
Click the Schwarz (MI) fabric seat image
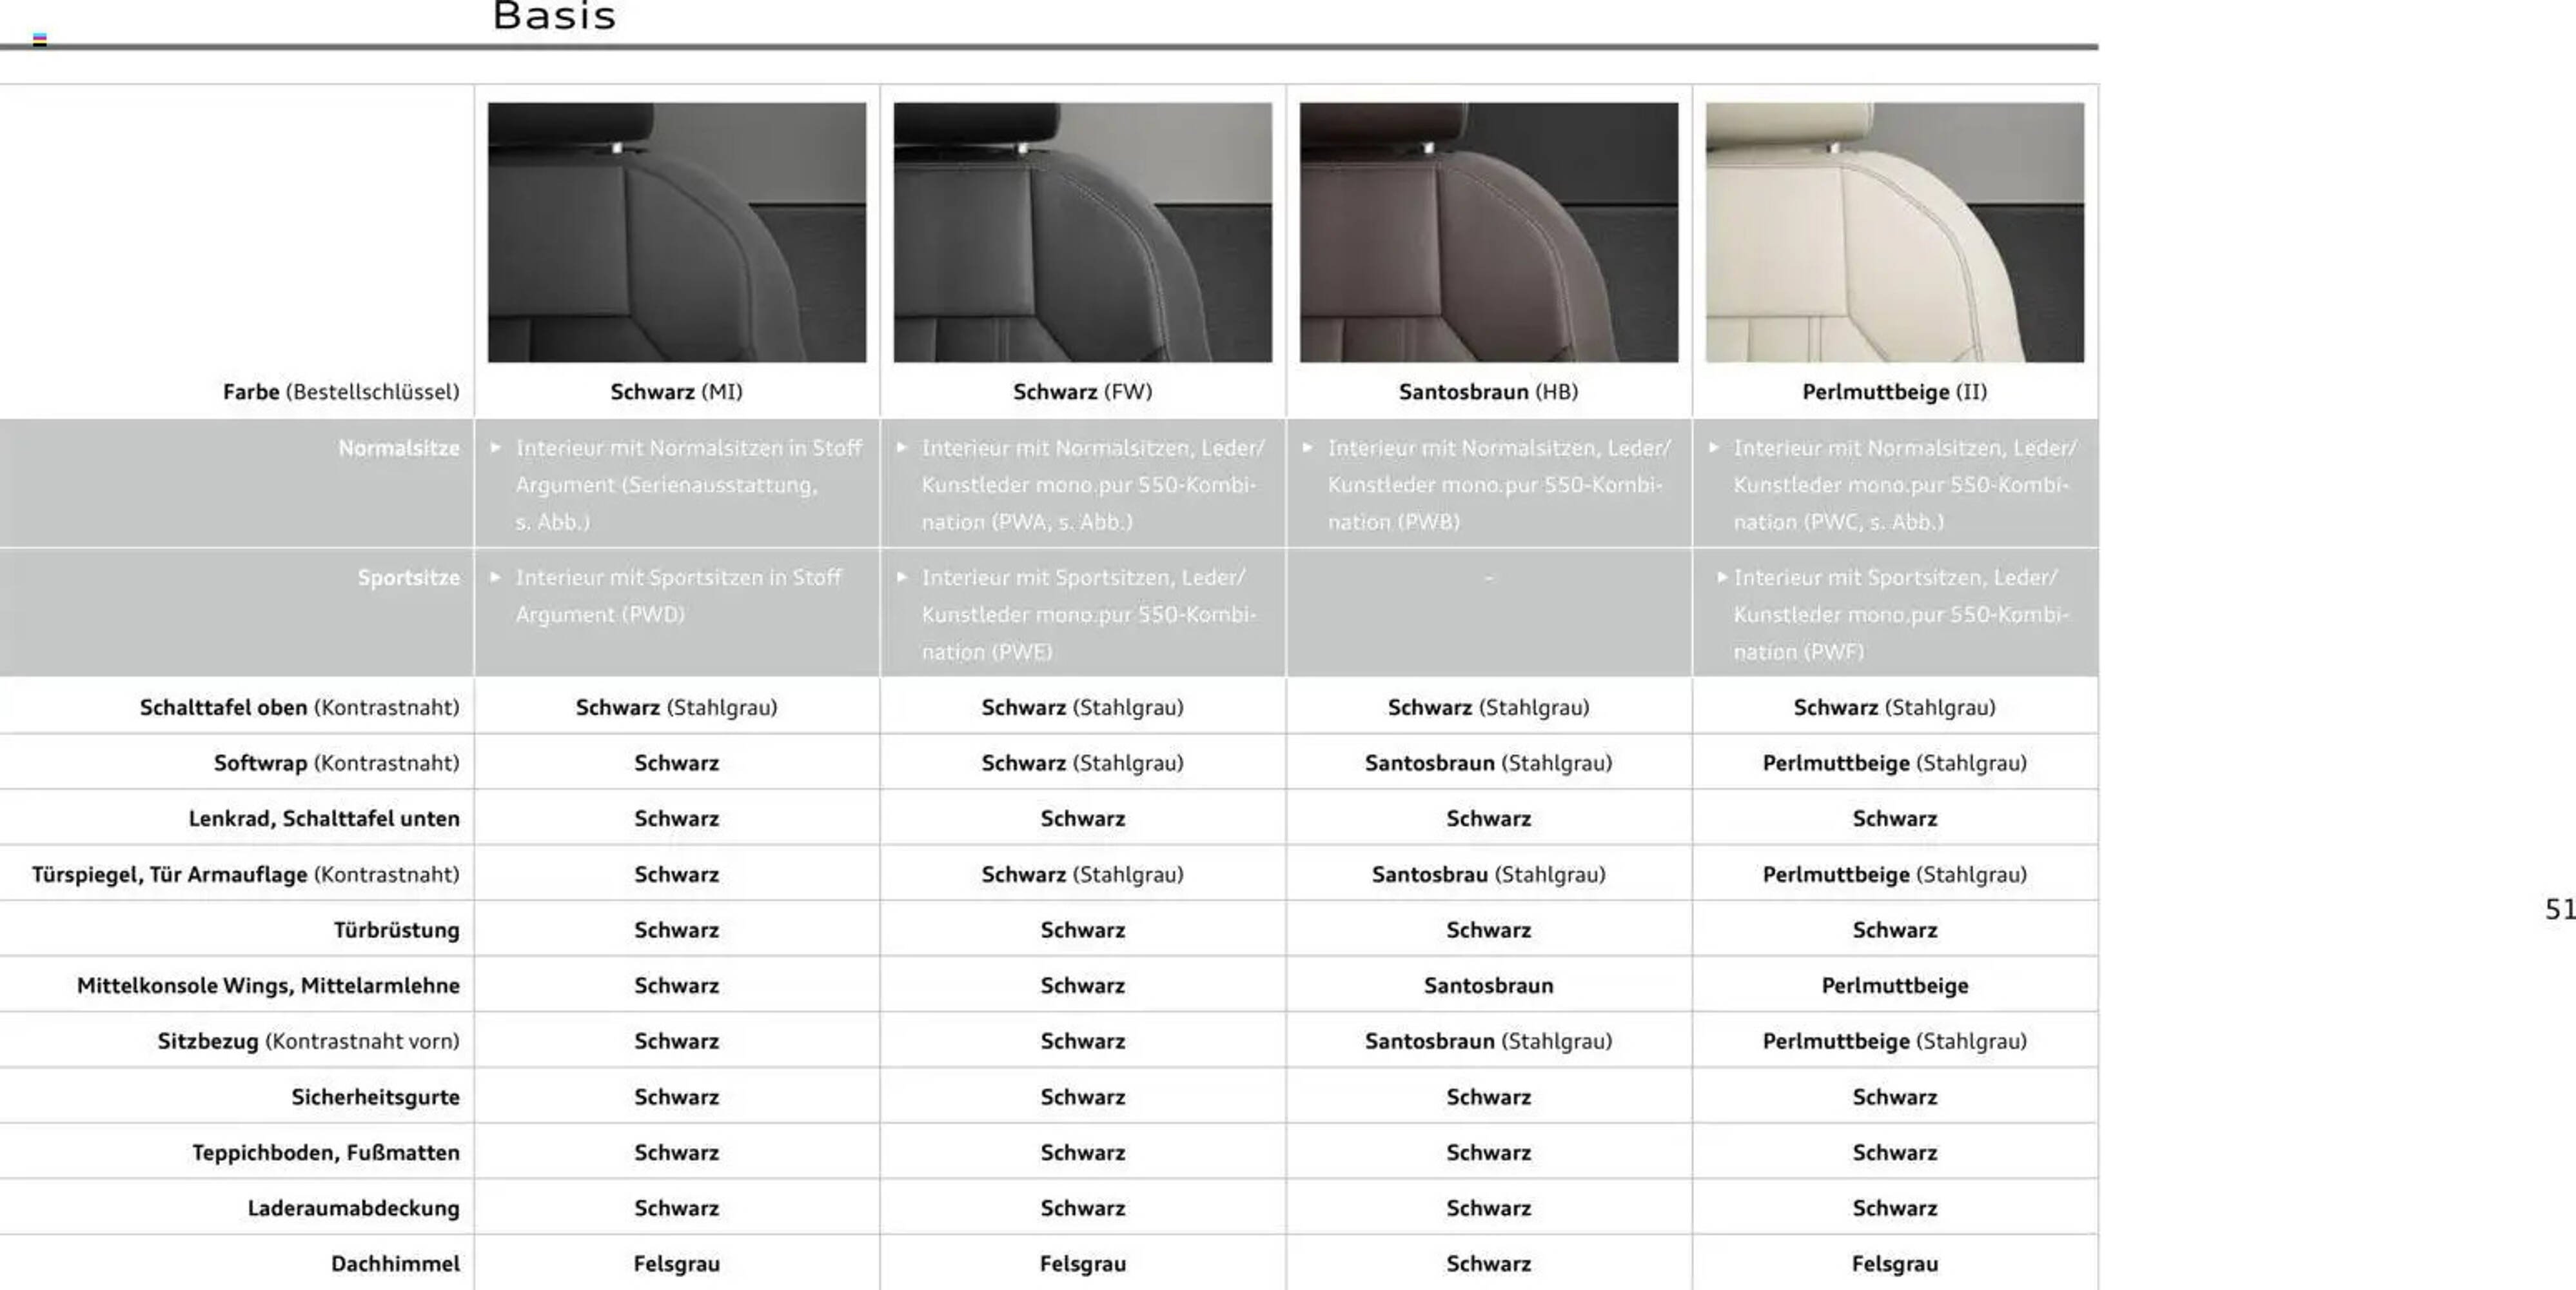click(x=677, y=232)
